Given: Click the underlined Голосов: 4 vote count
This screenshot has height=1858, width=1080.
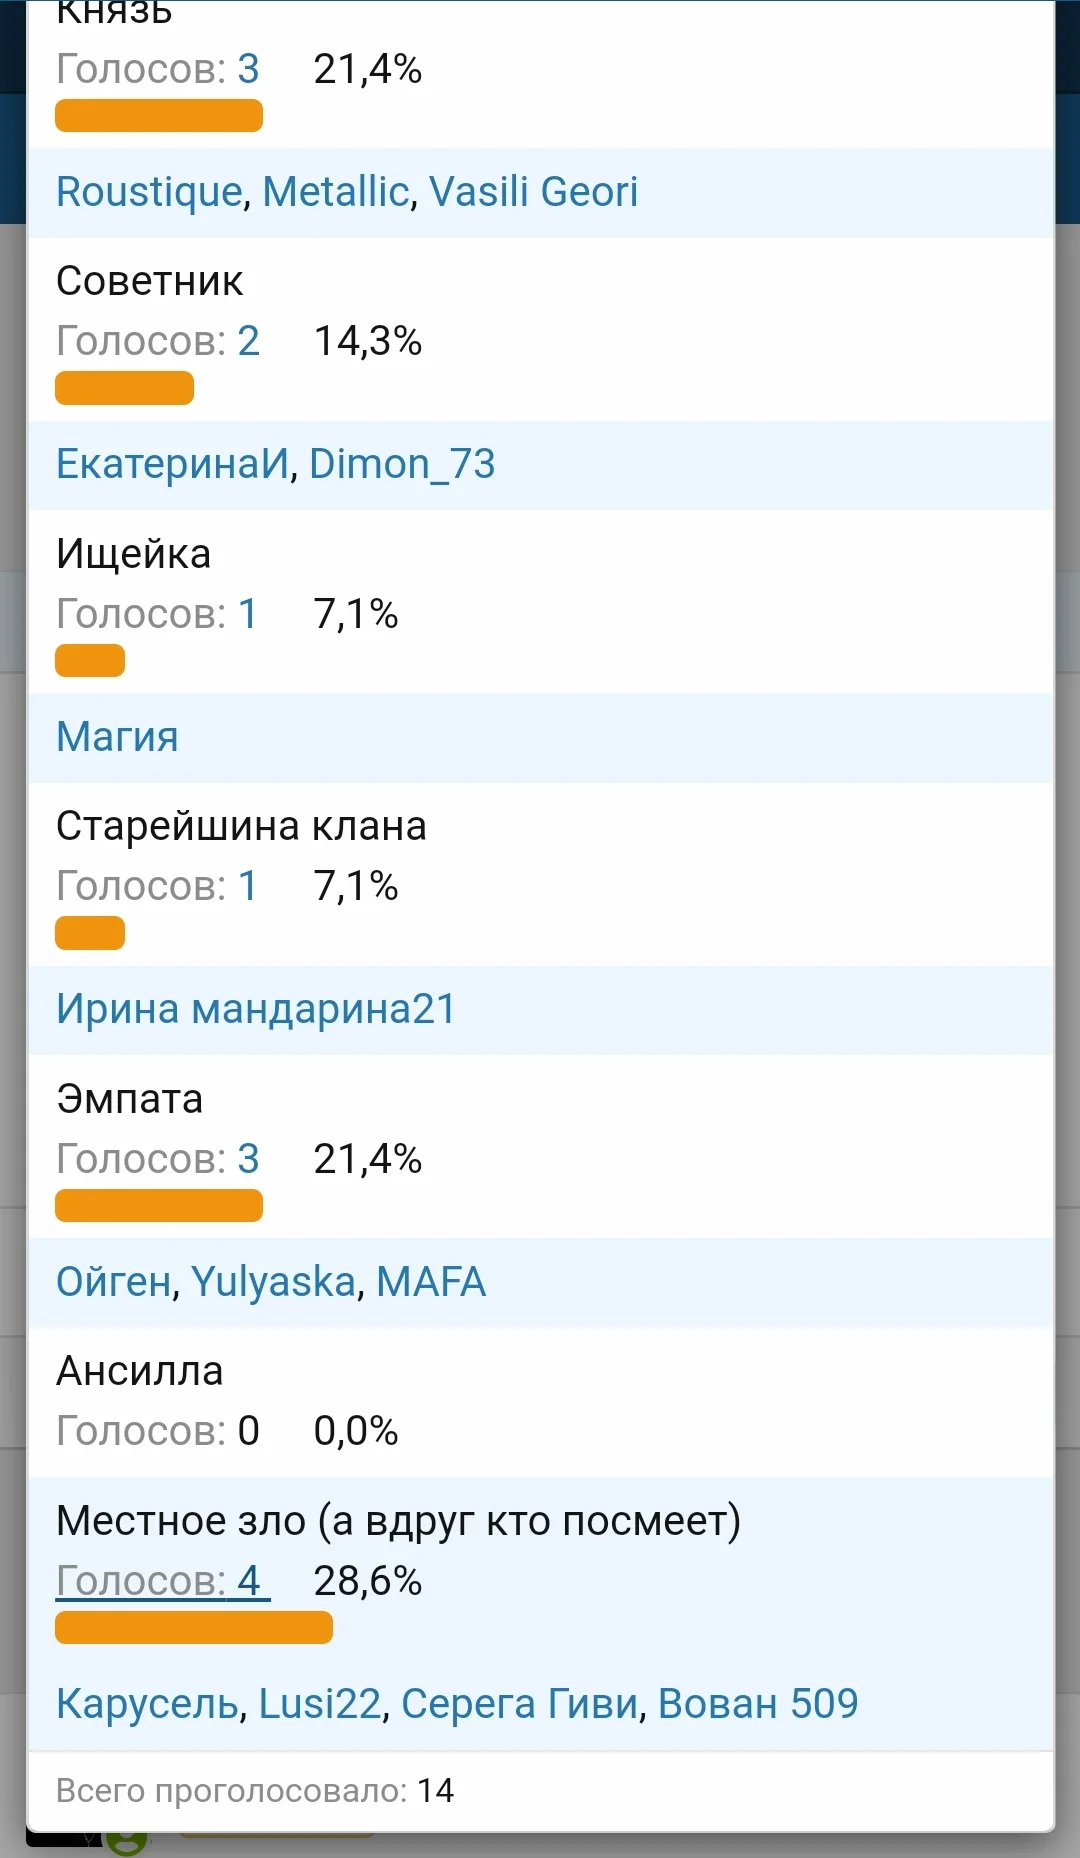Looking at the screenshot, I should click(161, 1581).
